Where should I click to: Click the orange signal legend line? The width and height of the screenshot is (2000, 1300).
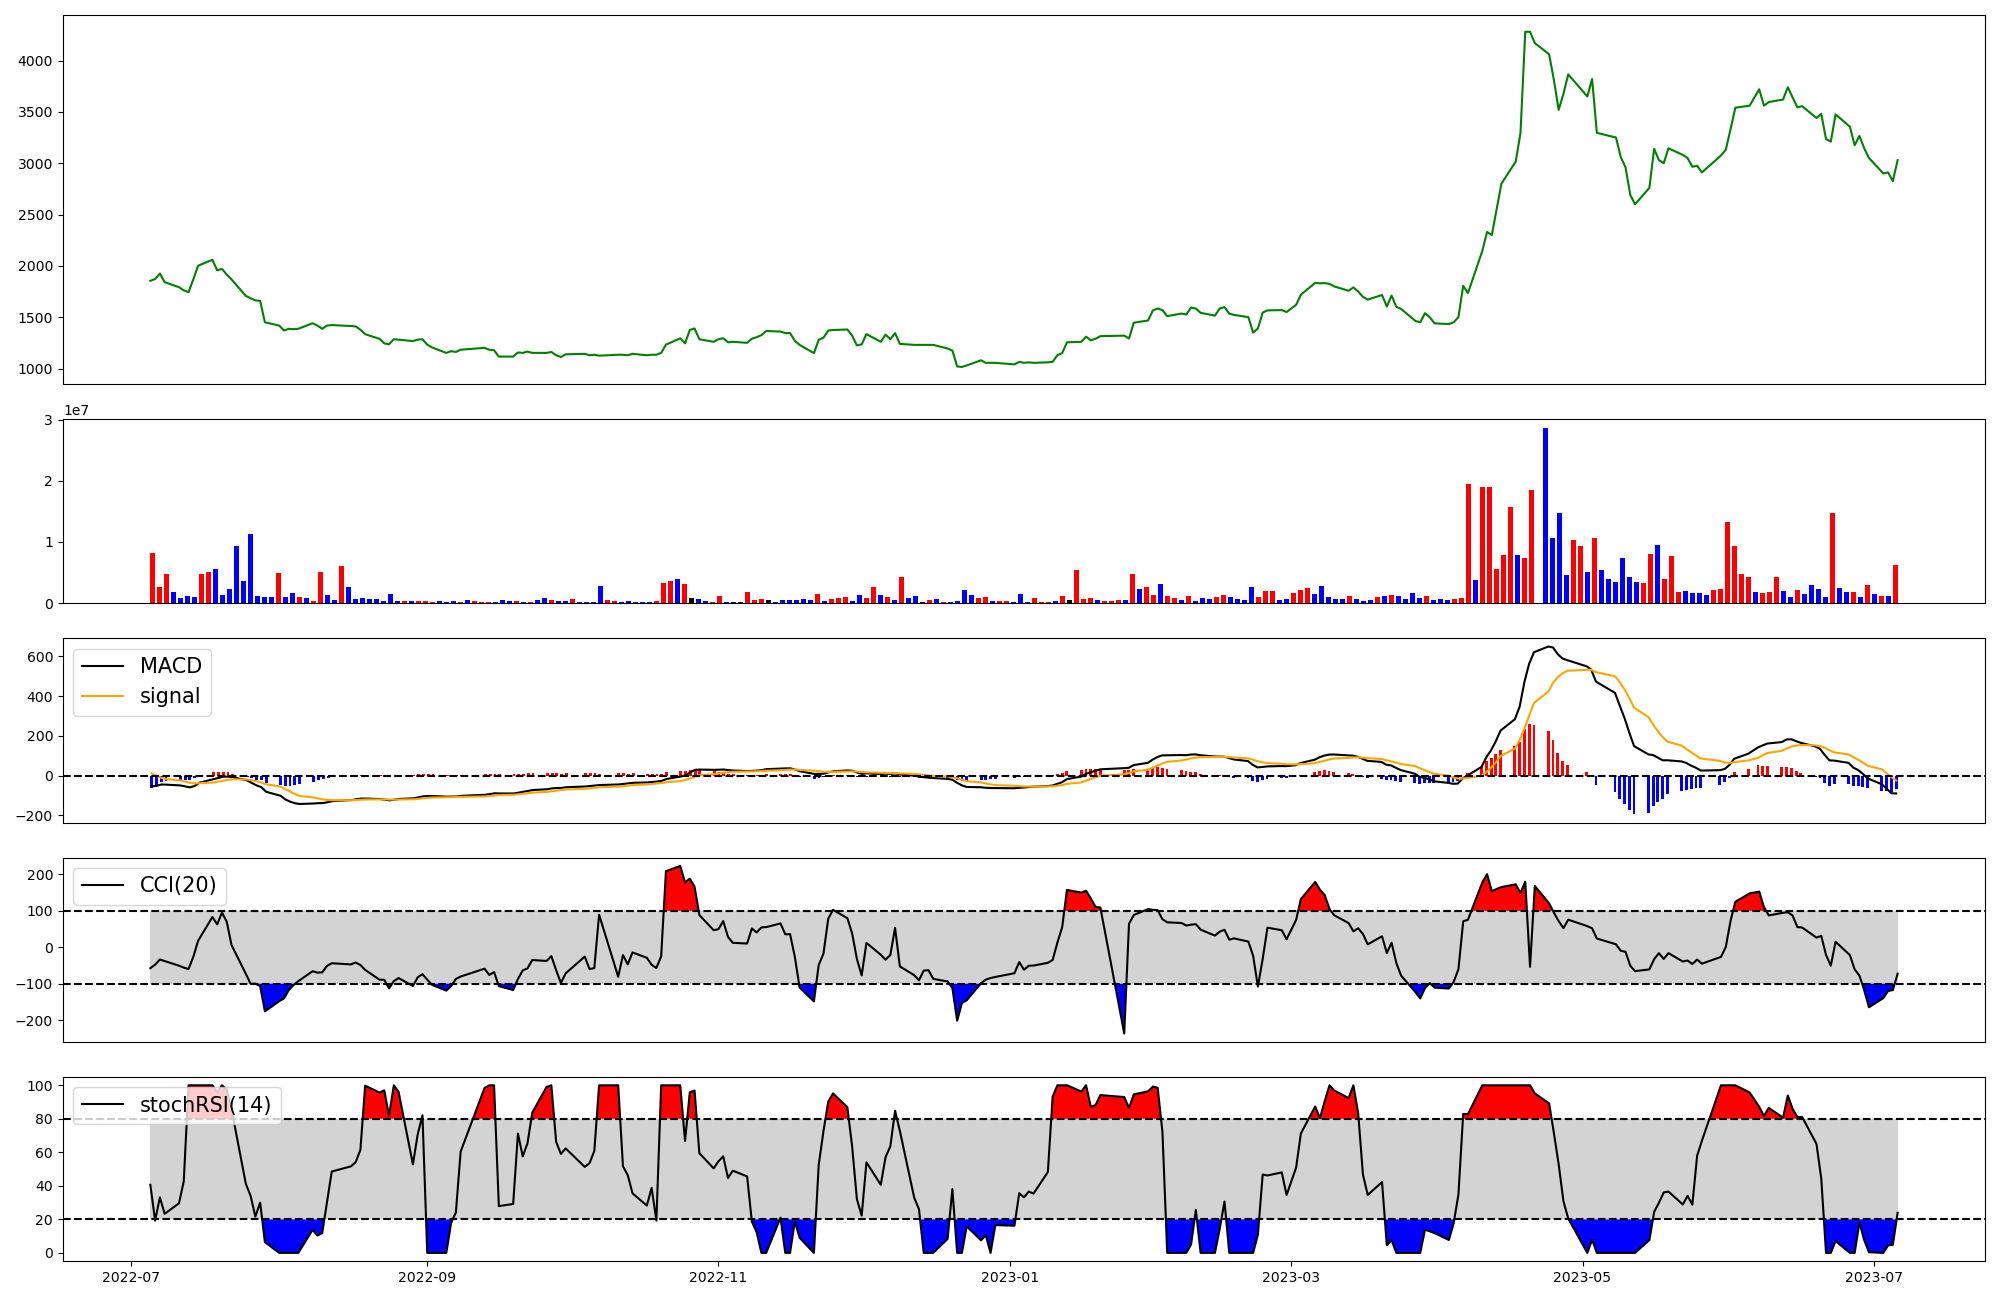tap(102, 696)
